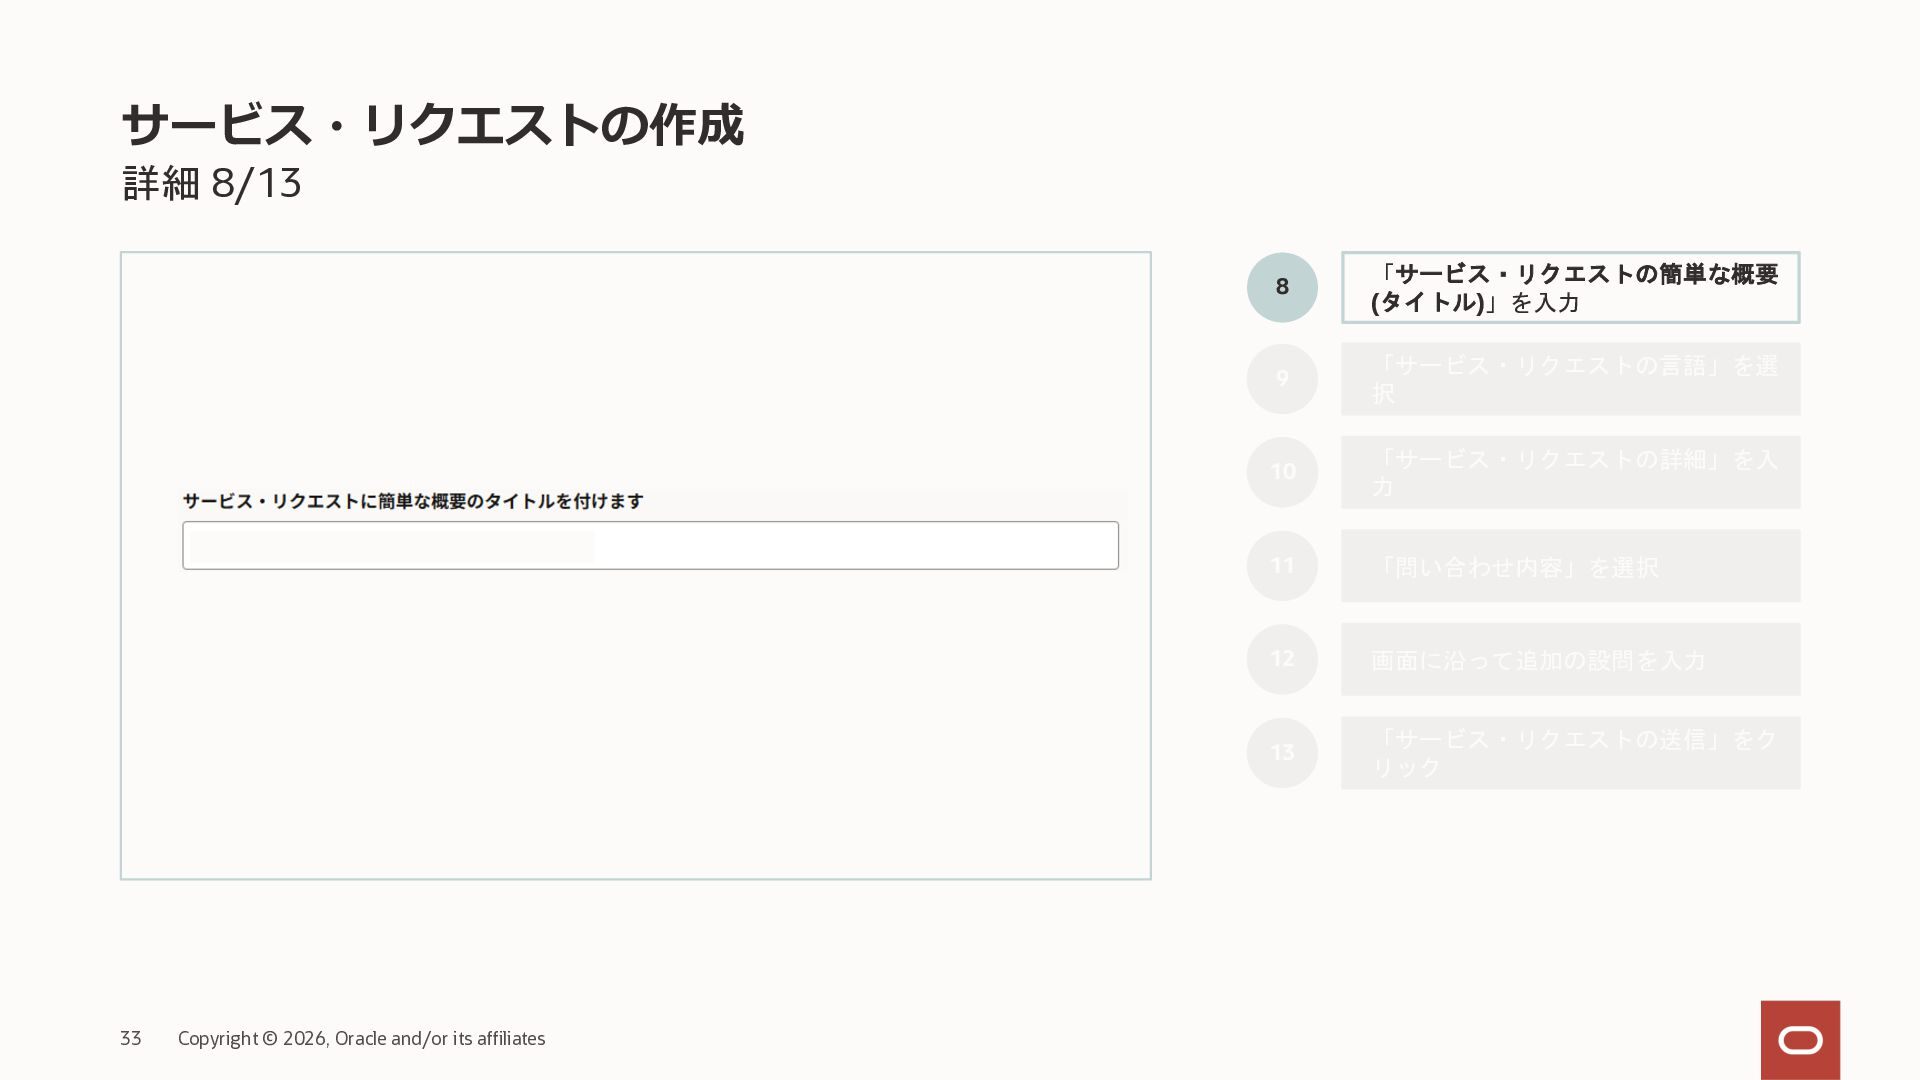Click the 詳細 8/13 subtitle text
Screen dimensions: 1920x1080
[x=211, y=184]
